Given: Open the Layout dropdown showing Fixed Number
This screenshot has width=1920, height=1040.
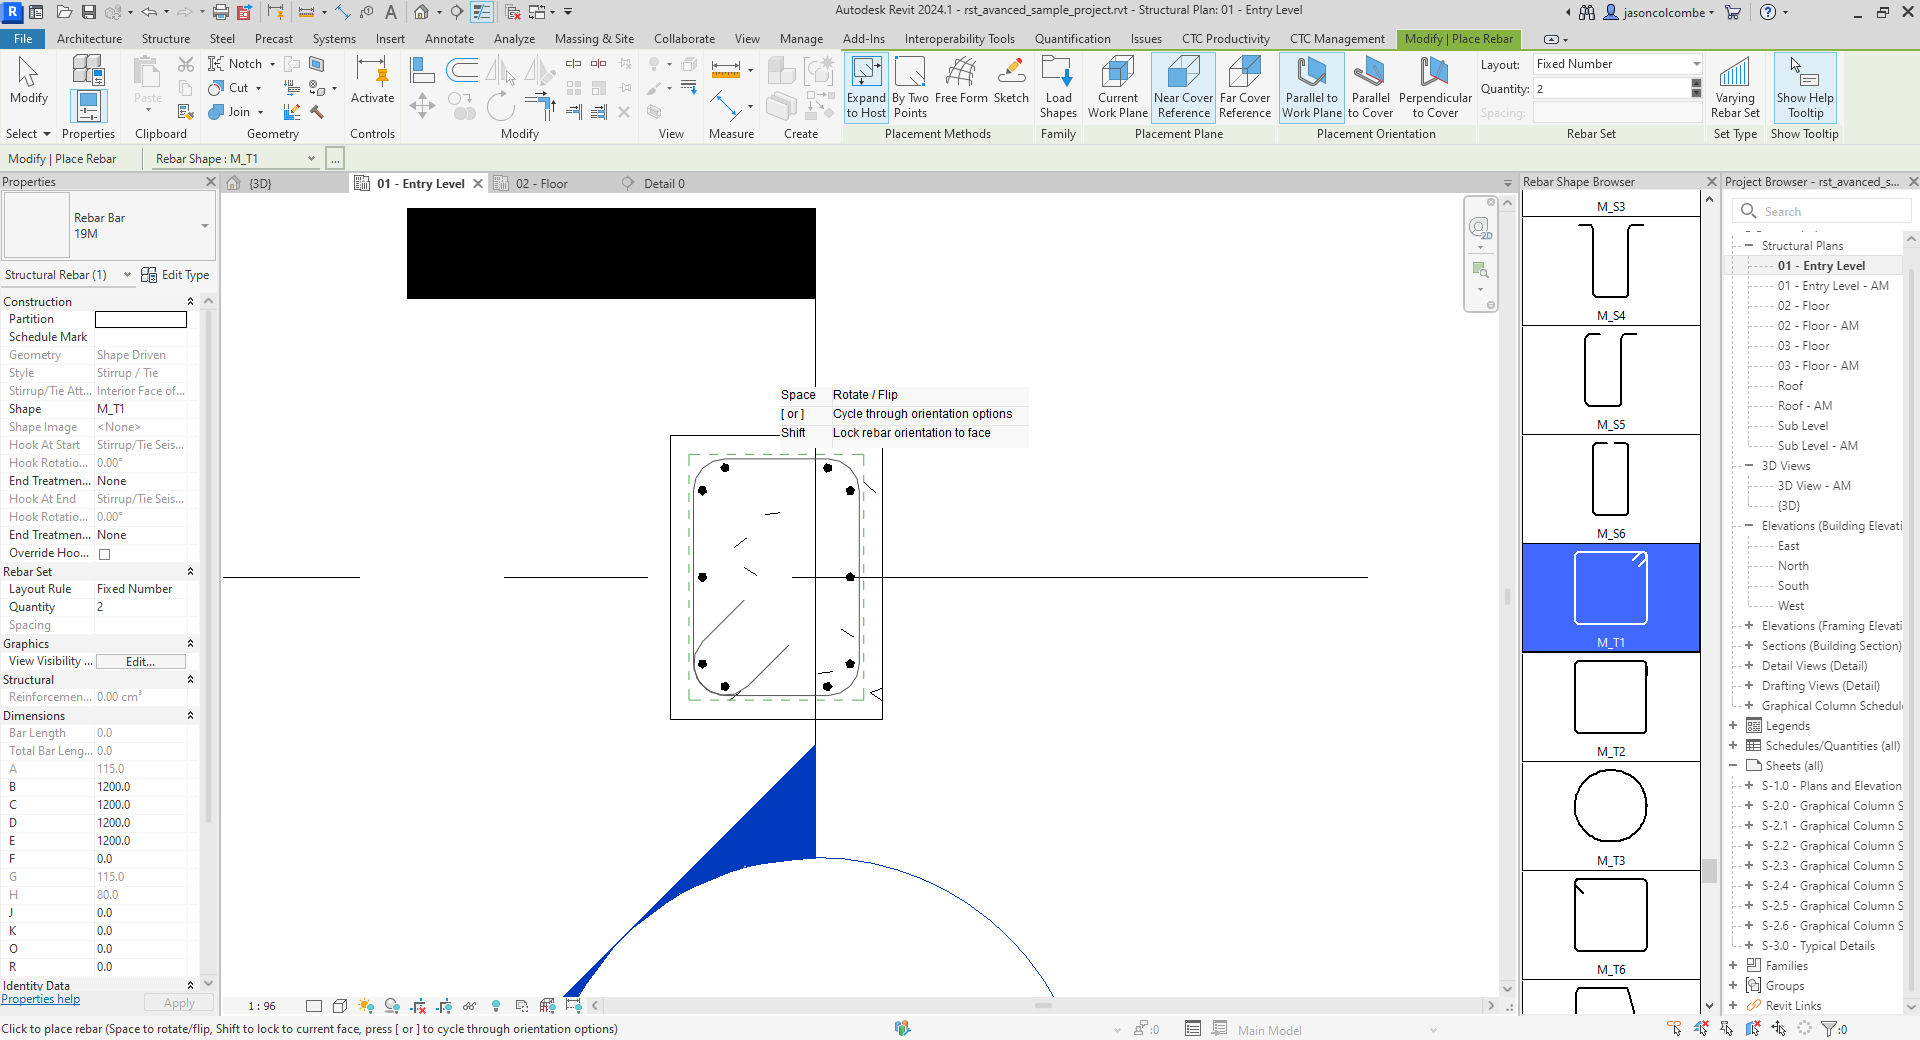Looking at the screenshot, I should pyautogui.click(x=1694, y=63).
